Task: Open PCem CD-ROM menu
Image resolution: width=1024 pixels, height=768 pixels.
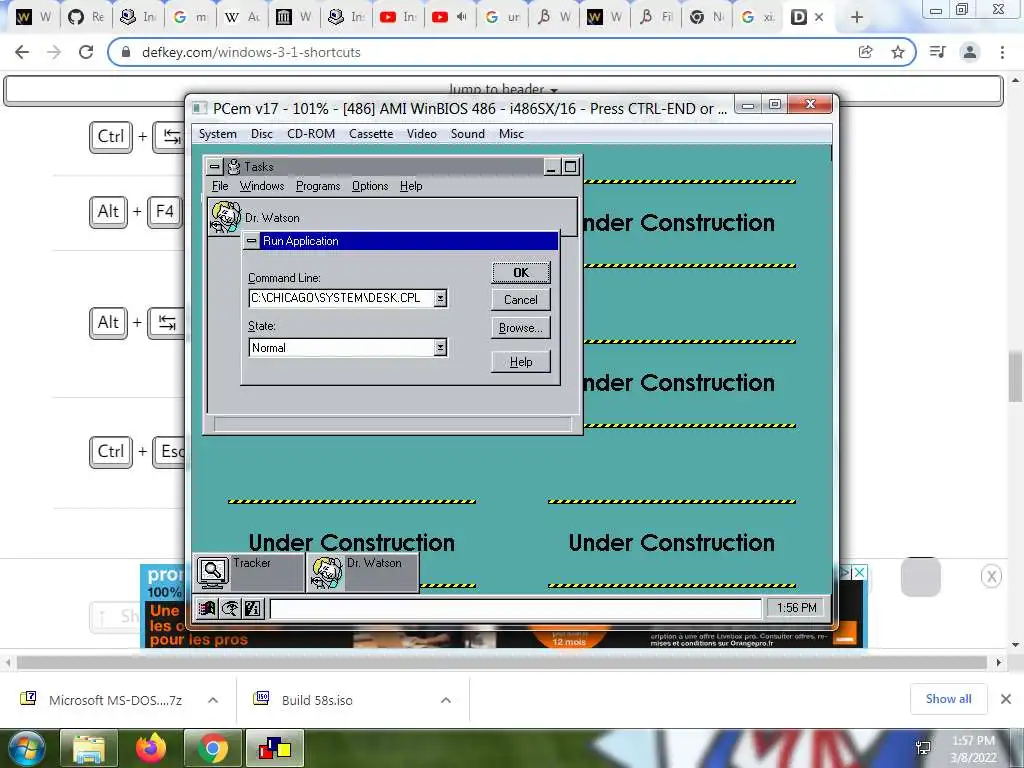Action: coord(311,134)
